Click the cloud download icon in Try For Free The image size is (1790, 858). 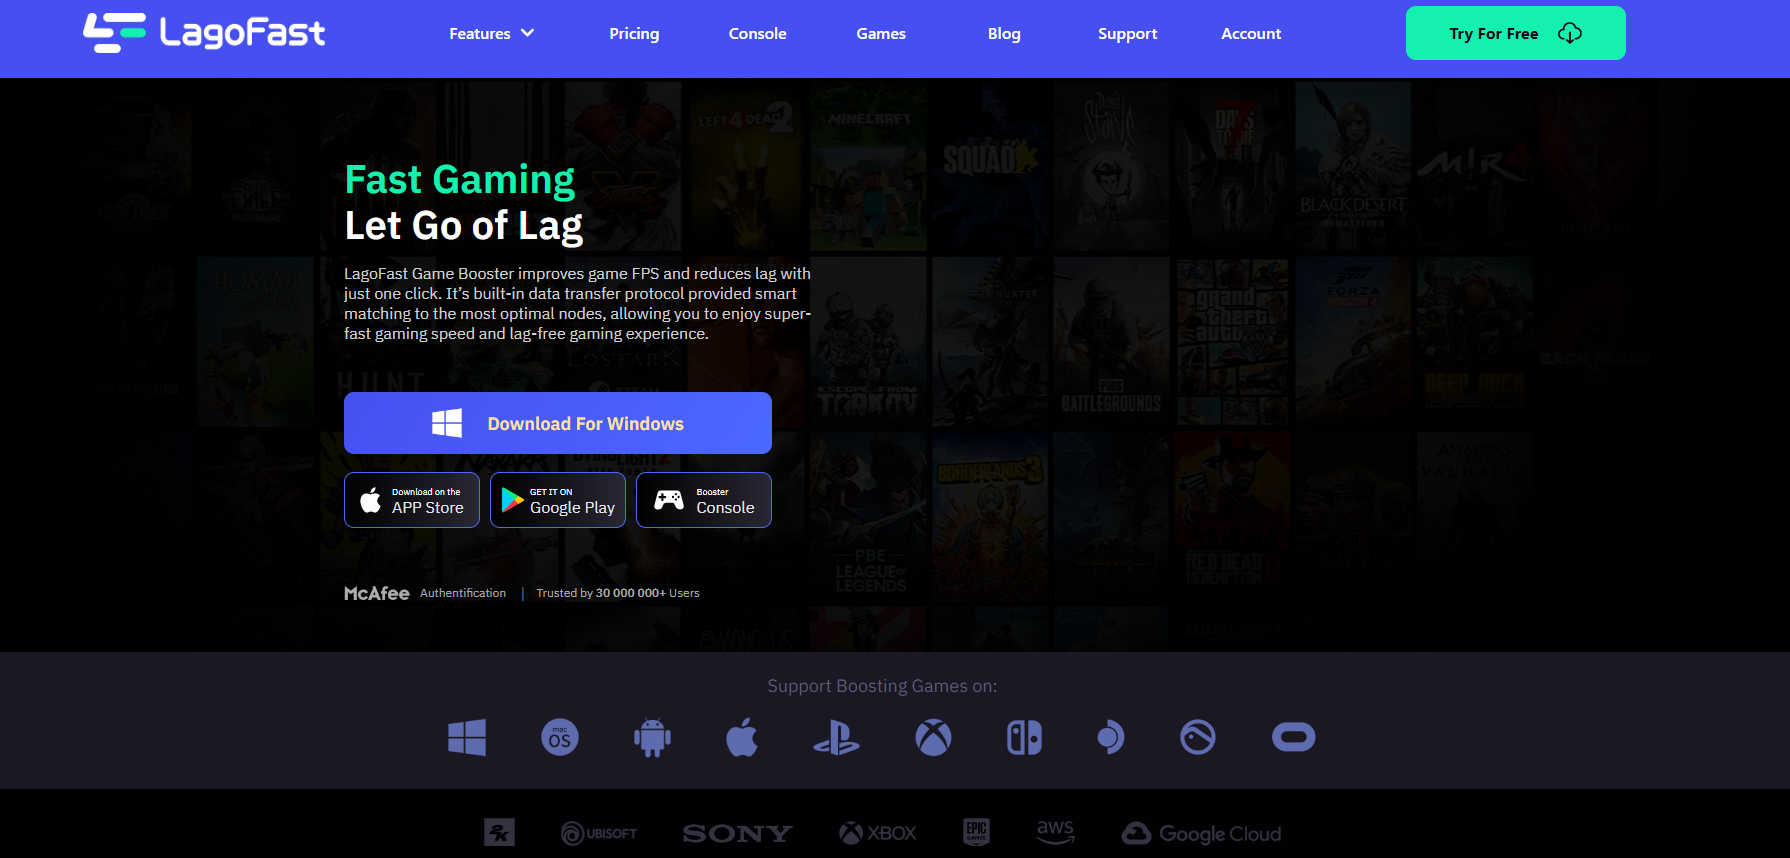click(1570, 33)
